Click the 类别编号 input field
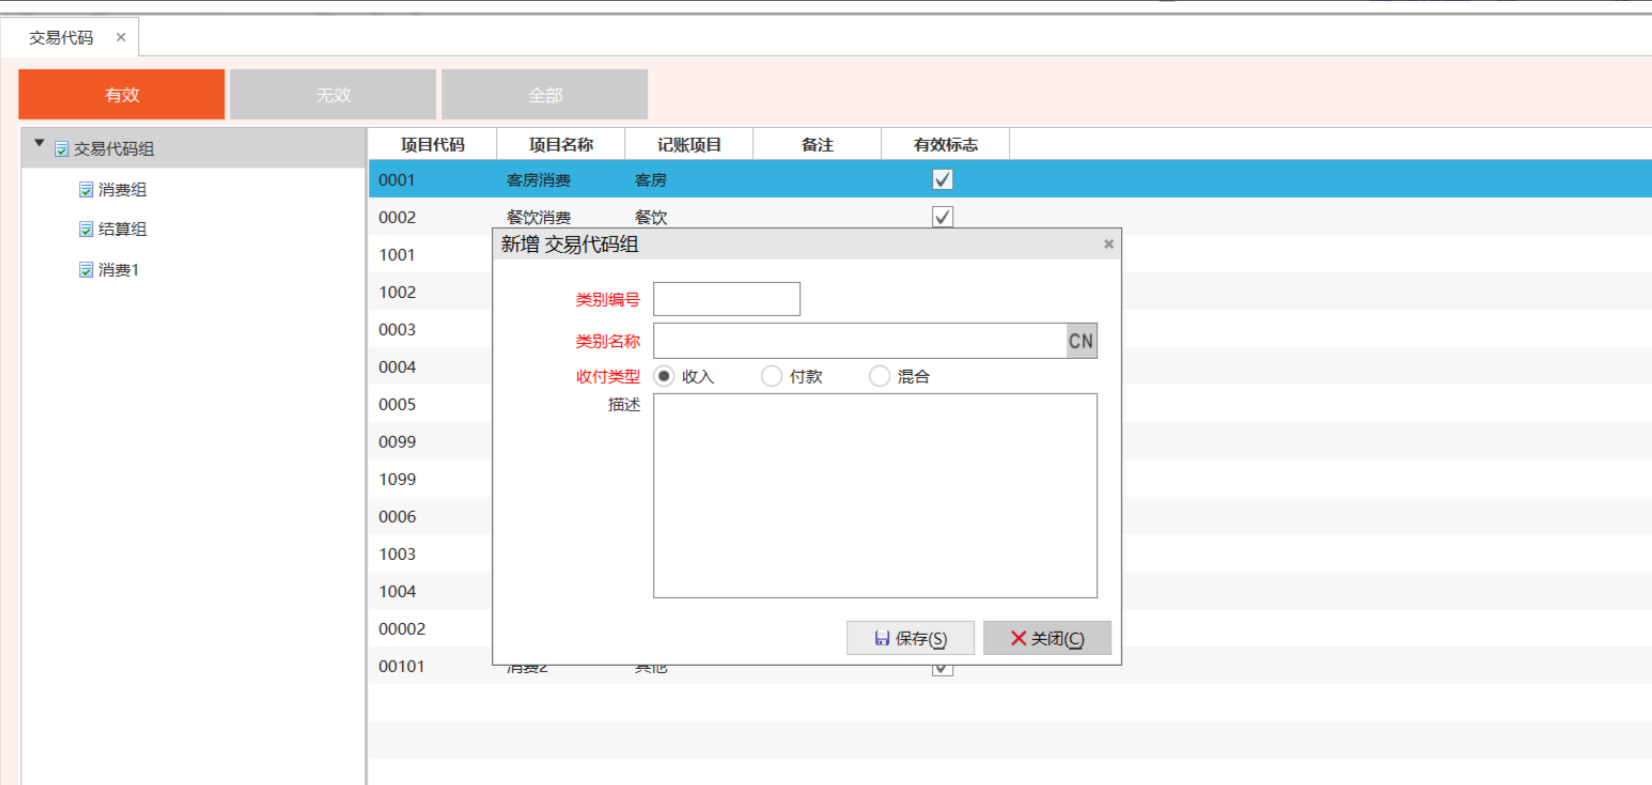 [x=726, y=299]
